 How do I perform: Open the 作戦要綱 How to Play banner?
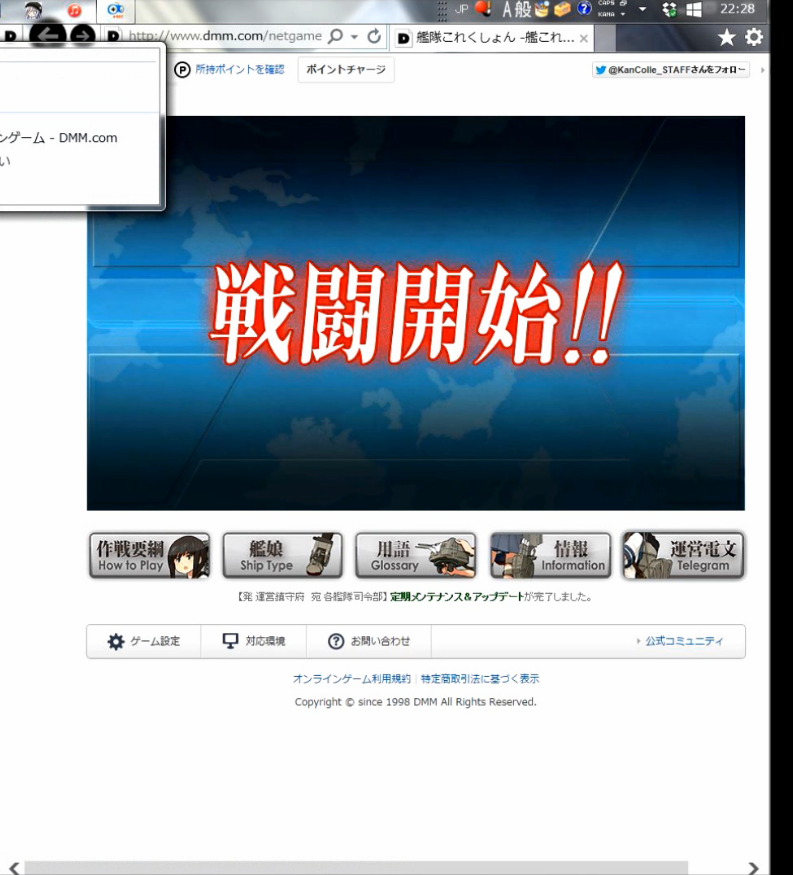(150, 555)
